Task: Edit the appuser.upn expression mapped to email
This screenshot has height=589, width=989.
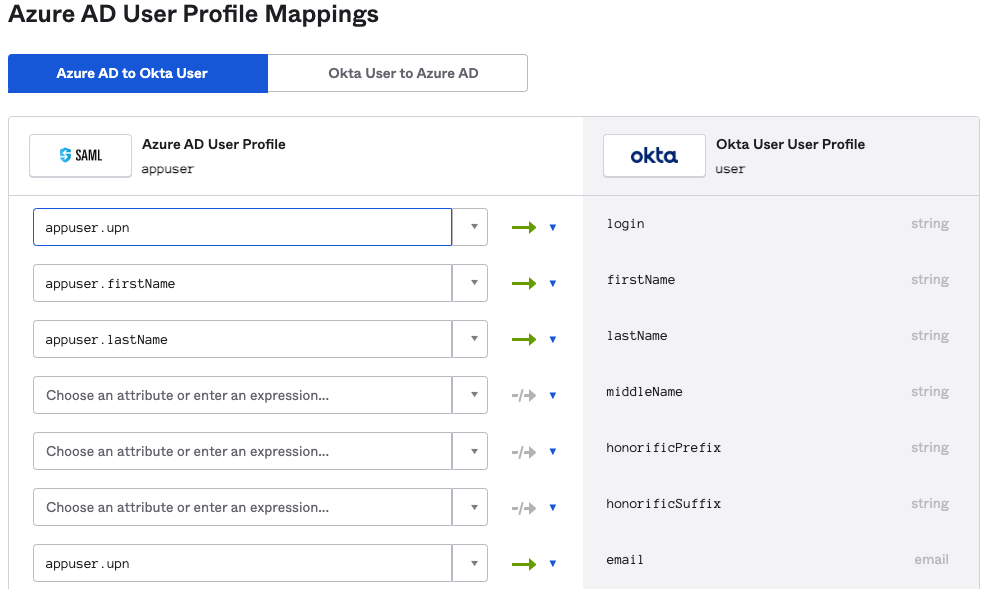Action: pos(243,564)
